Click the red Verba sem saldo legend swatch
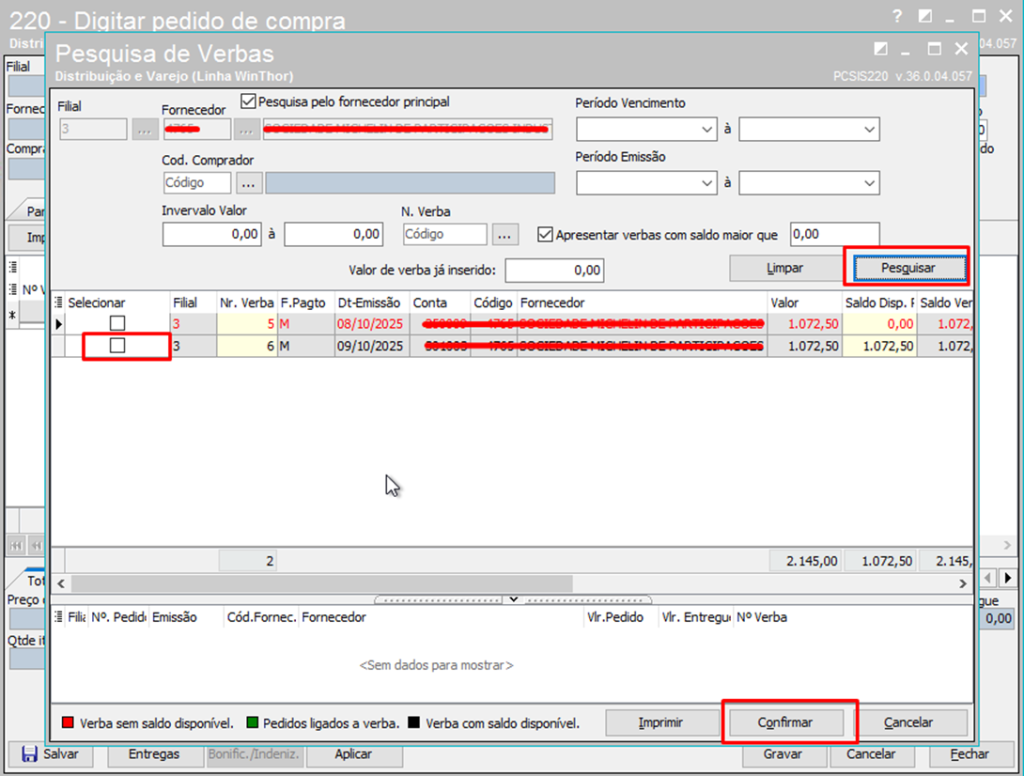Screen dimensions: 1024x776 (x=68, y=722)
